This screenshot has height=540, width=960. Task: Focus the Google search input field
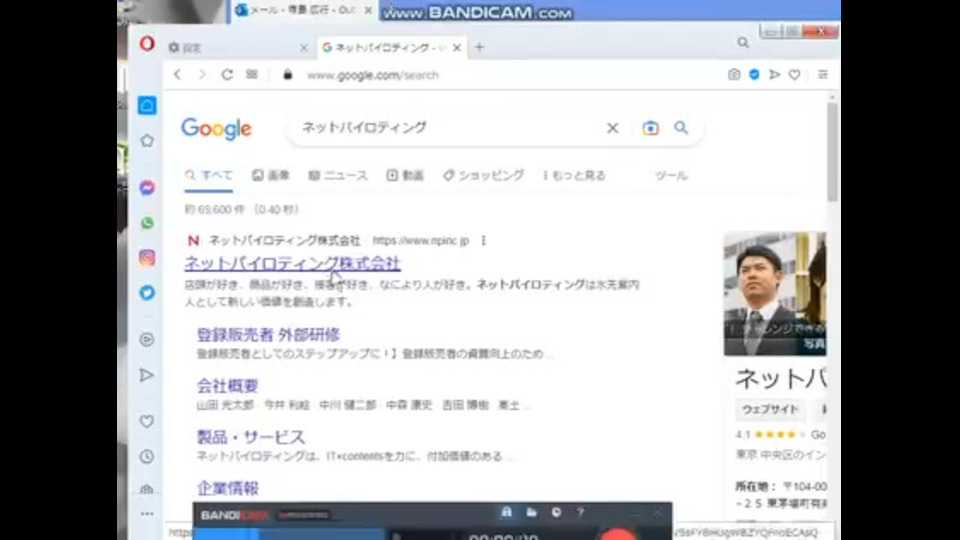point(450,128)
